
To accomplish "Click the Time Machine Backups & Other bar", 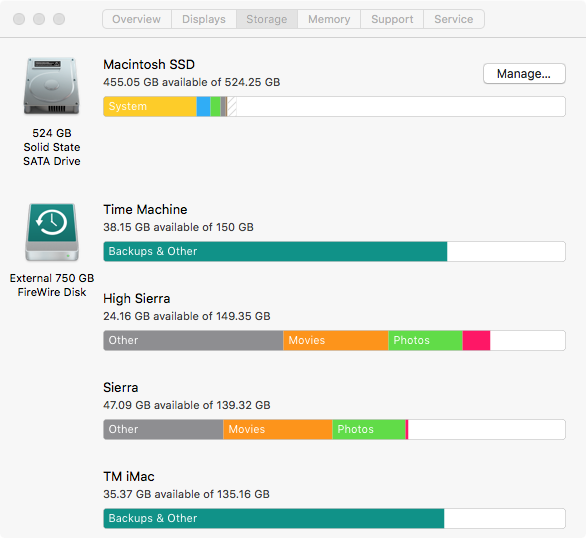I will coord(275,251).
